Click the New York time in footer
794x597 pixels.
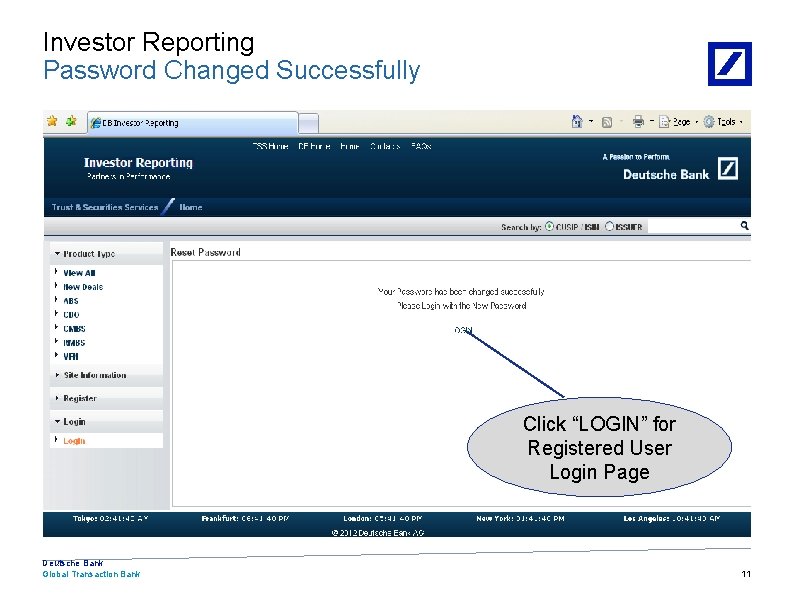click(x=520, y=519)
